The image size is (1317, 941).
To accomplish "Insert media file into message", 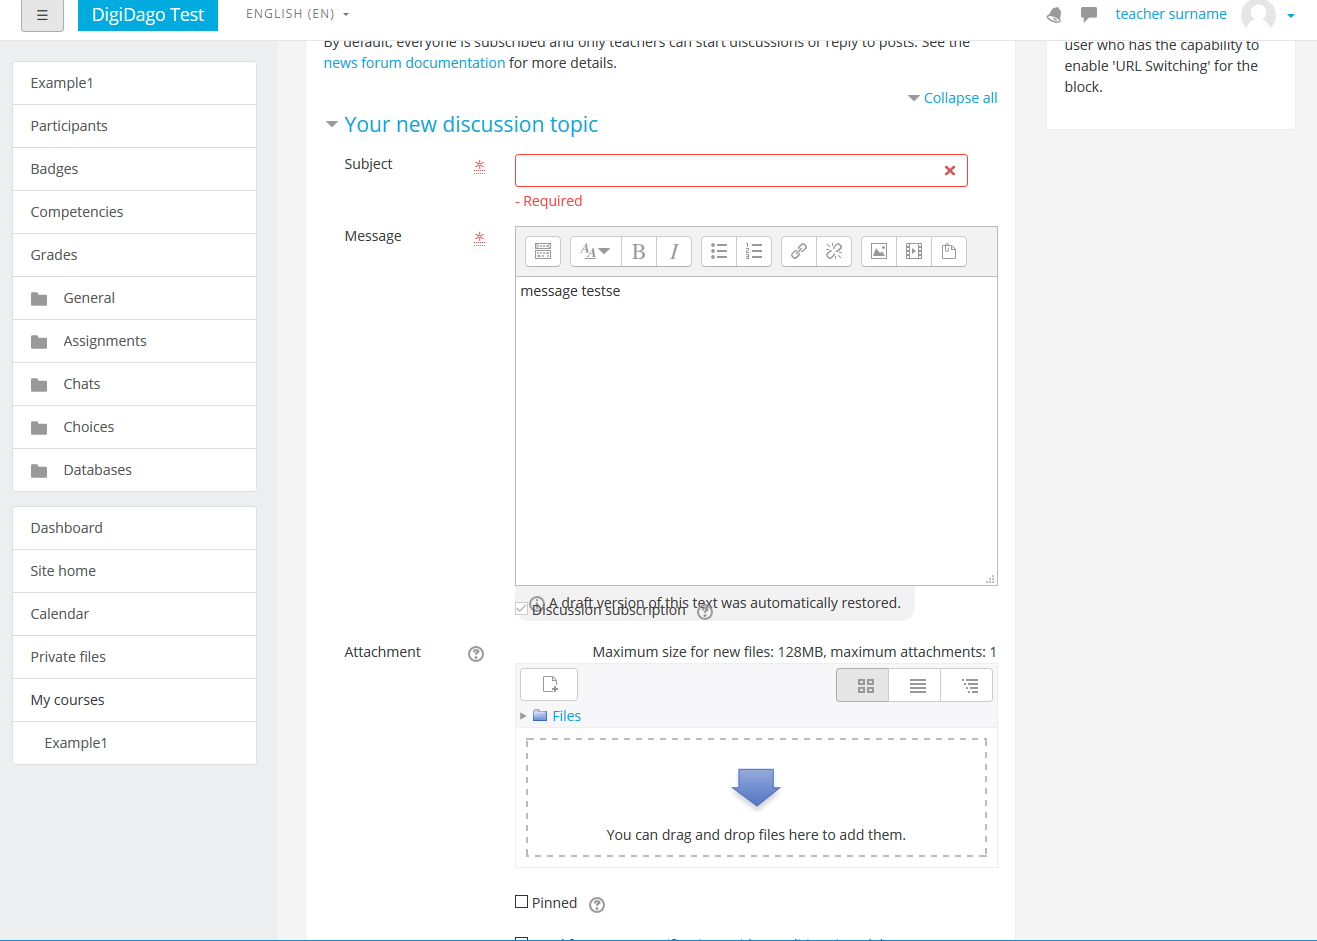I will click(x=914, y=251).
